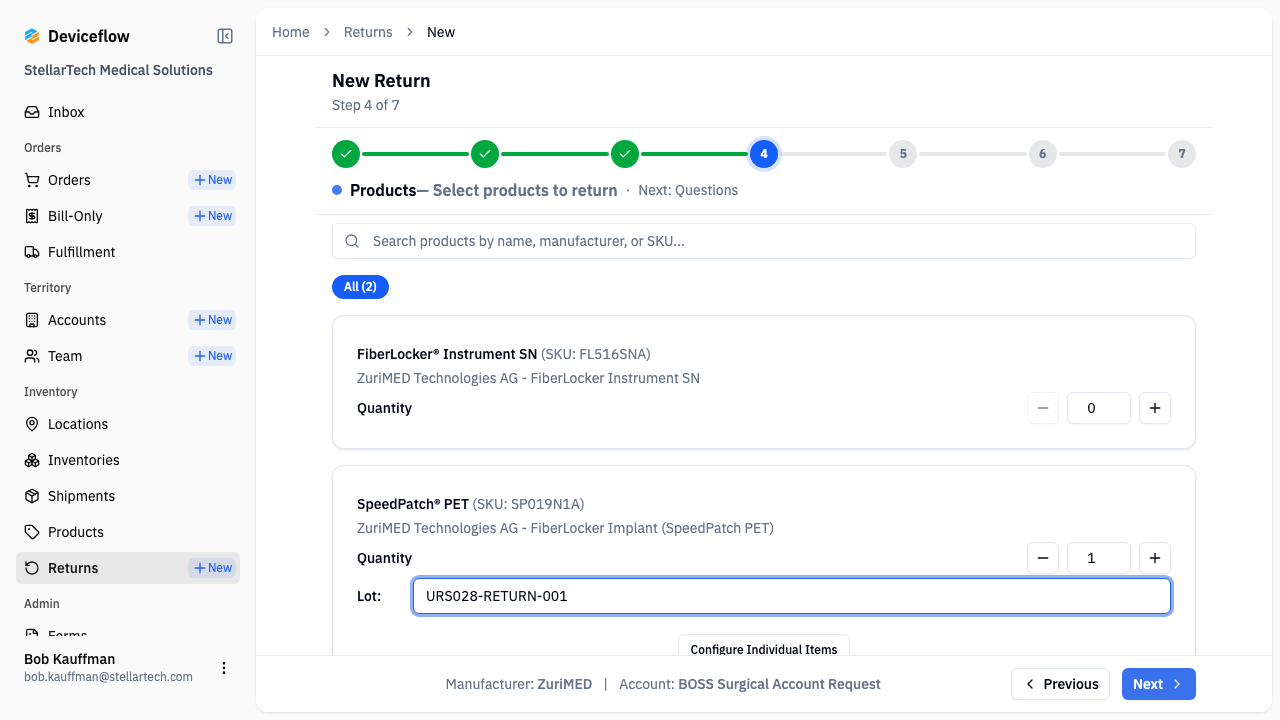Open user menu three-dots icon
Screen dimensions: 1280x720
tap(224, 668)
